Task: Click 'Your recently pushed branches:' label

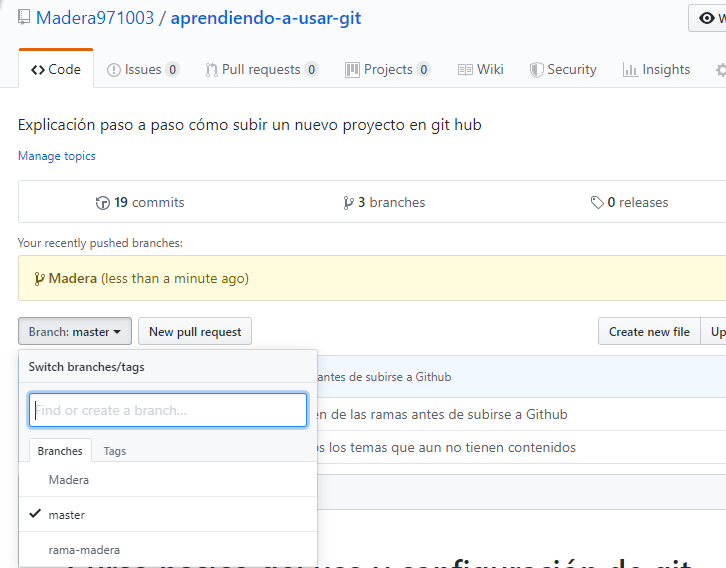Action: pos(100,243)
